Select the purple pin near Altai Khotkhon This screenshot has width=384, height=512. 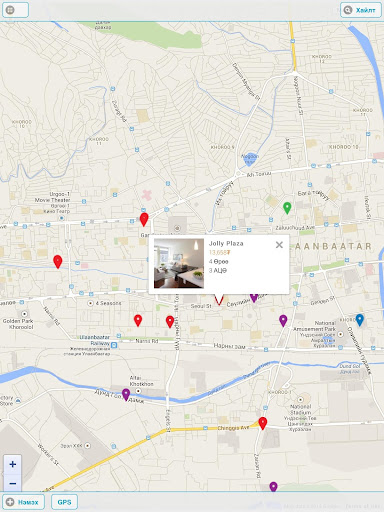126,394
